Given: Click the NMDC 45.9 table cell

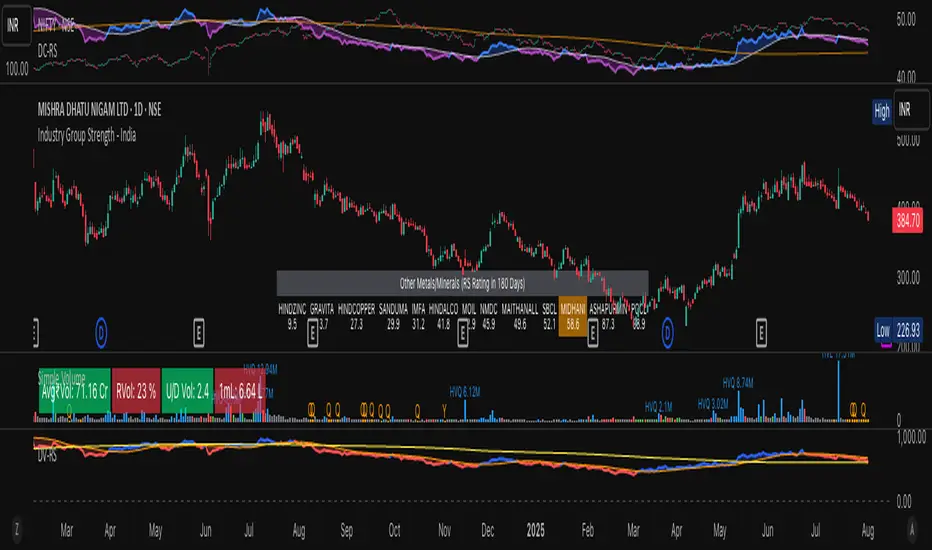Looking at the screenshot, I should (x=489, y=316).
